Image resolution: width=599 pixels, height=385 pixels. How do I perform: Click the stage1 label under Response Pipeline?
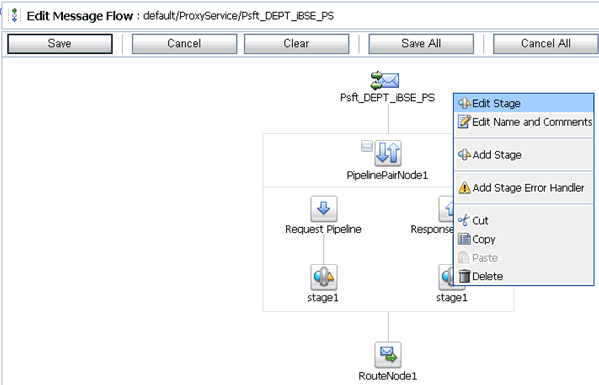(452, 298)
